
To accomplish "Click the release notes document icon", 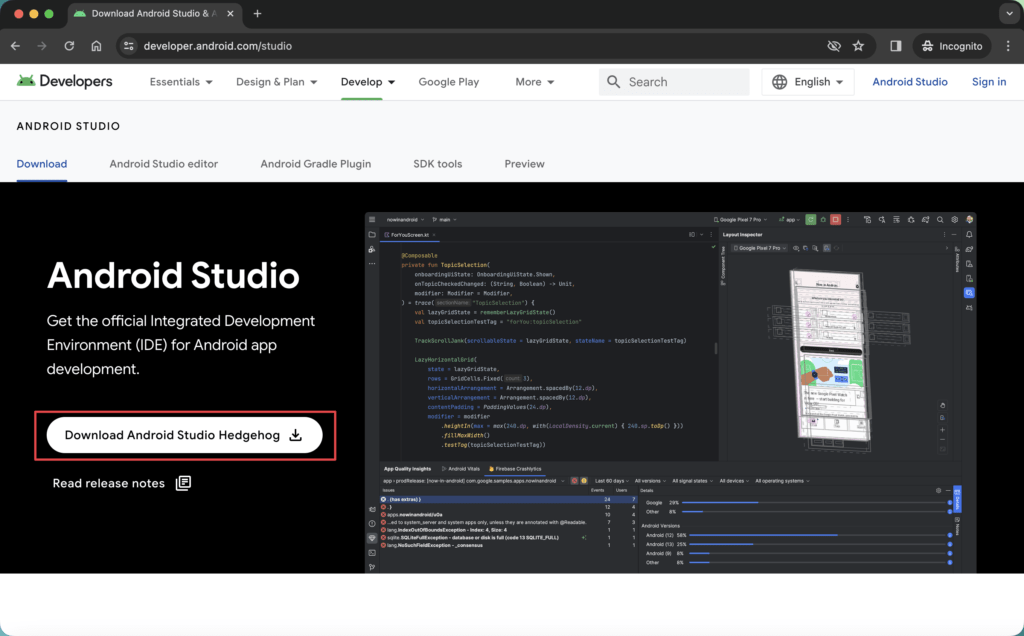I will pos(184,483).
